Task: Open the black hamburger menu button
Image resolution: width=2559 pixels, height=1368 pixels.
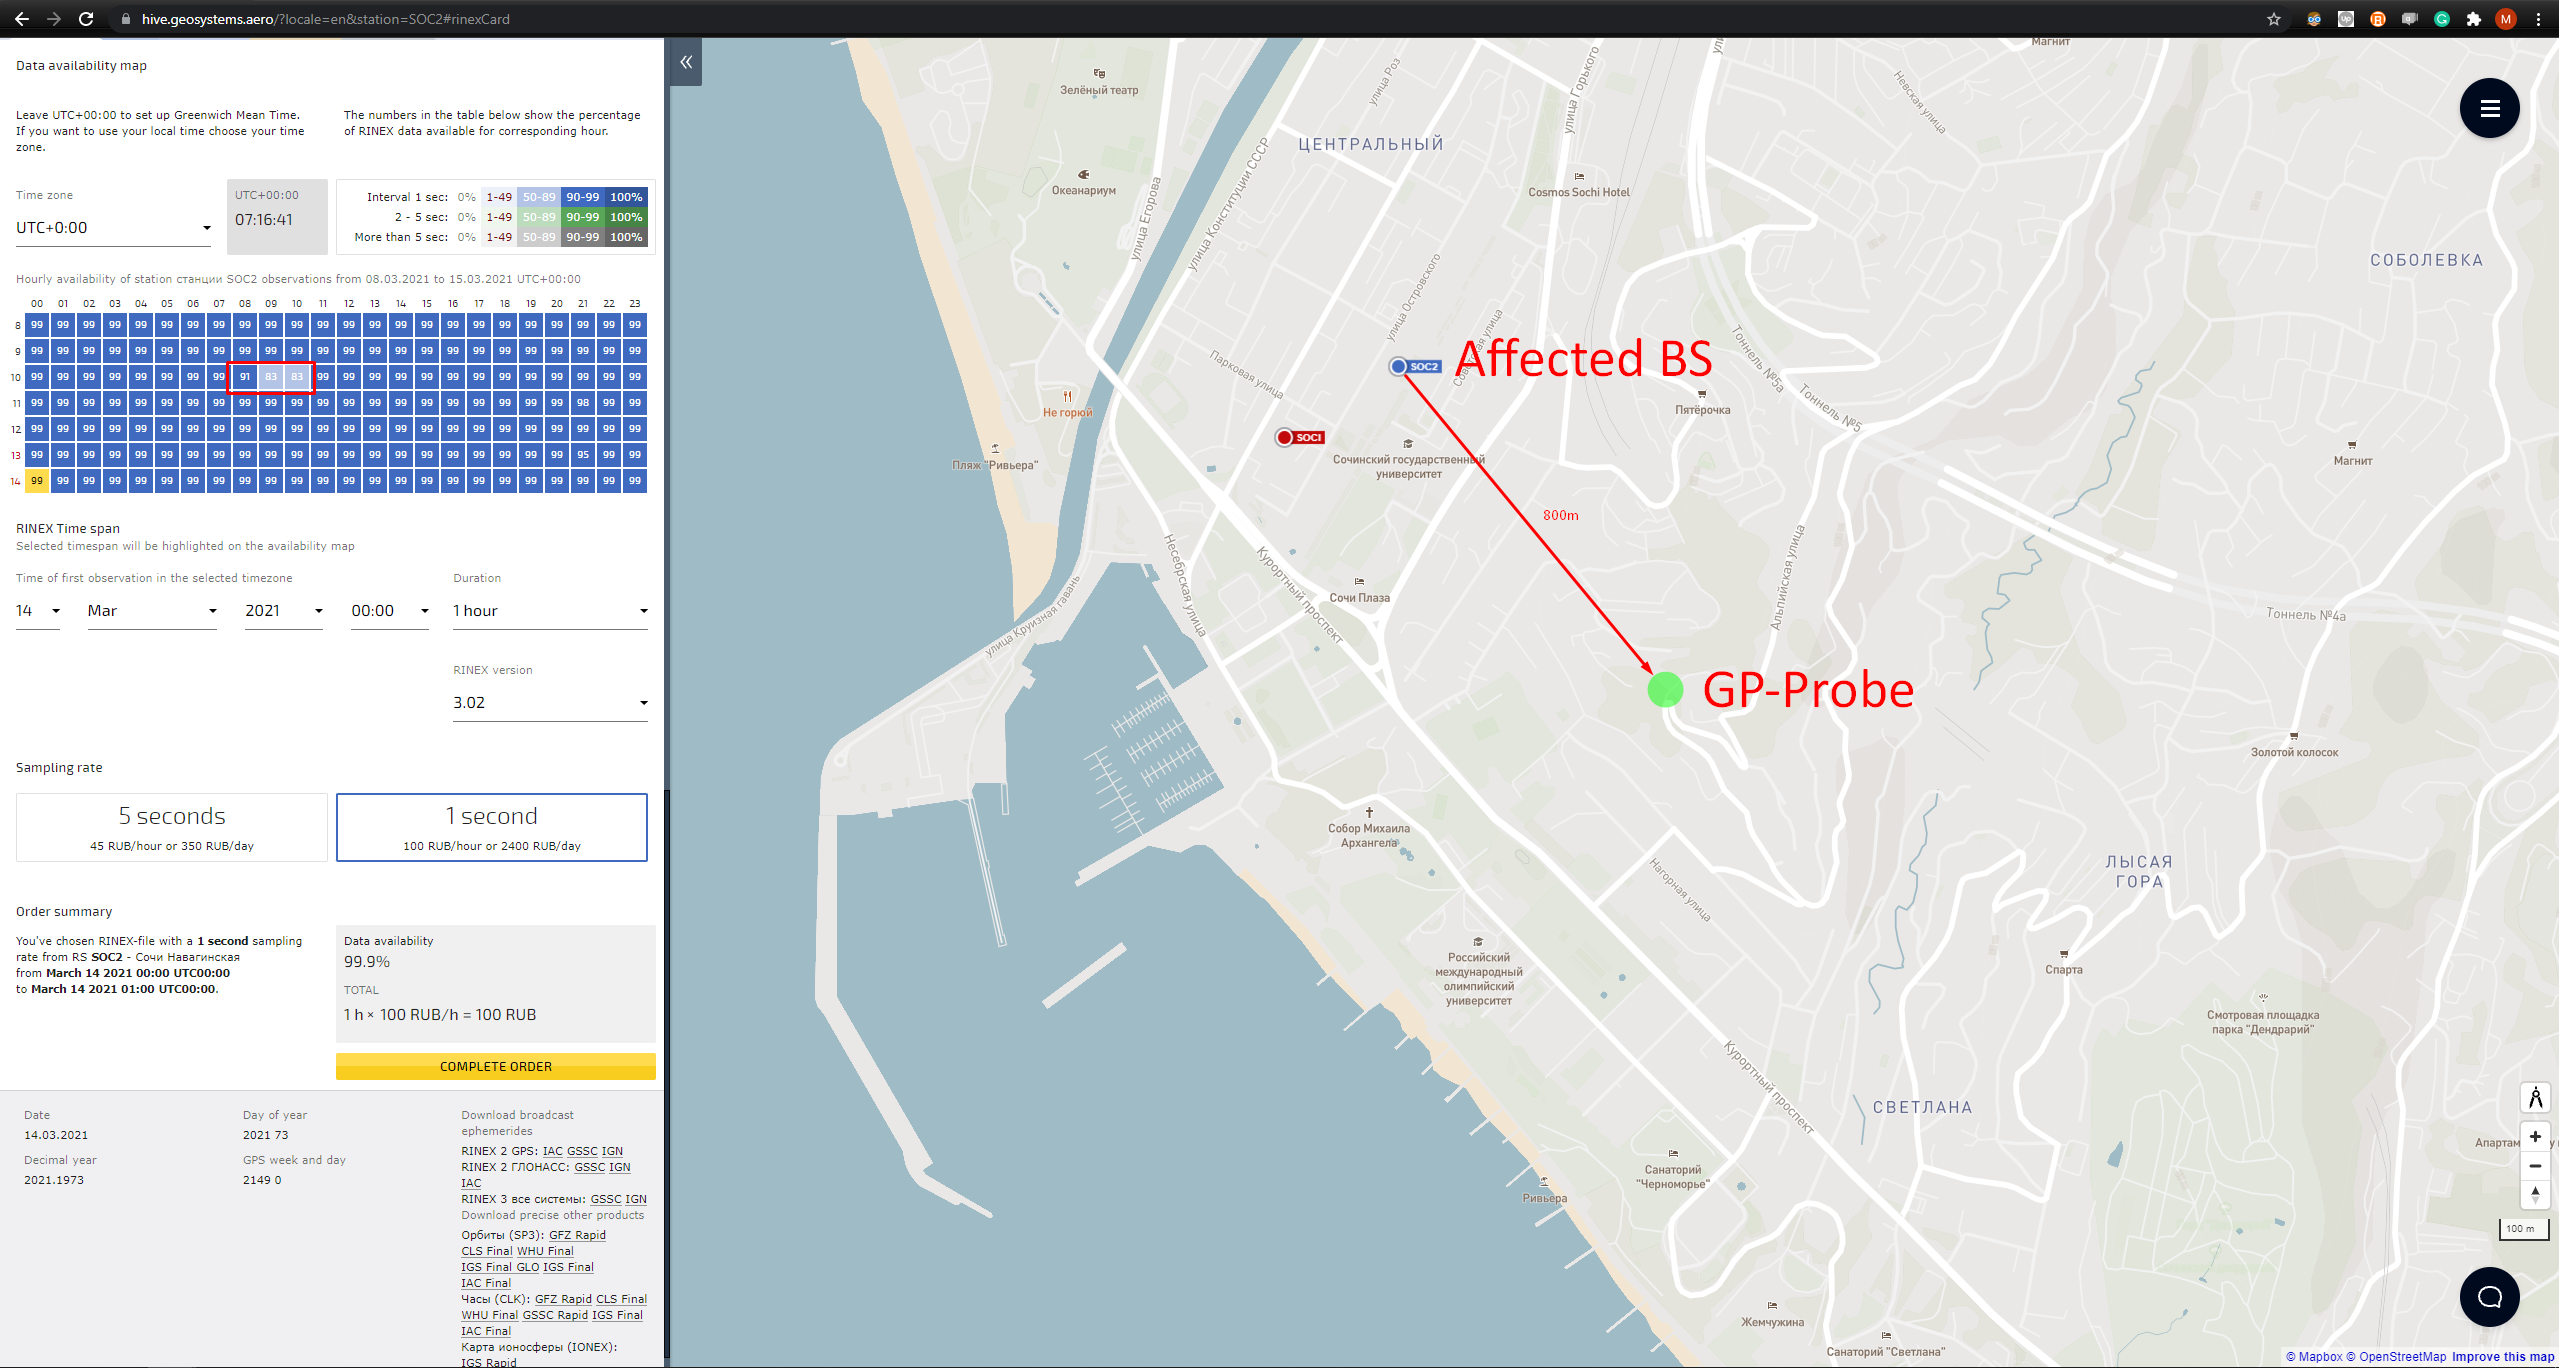Action: pyautogui.click(x=2489, y=108)
